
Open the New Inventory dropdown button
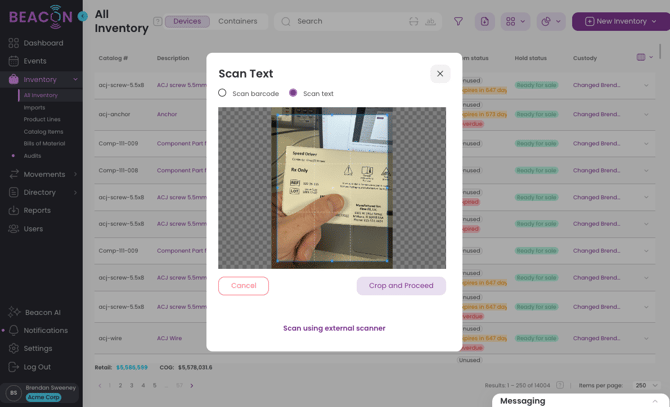(x=620, y=21)
